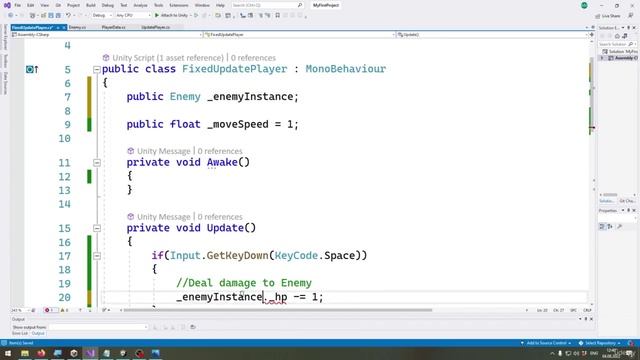Collapse the Awake method region

[x=97, y=163]
